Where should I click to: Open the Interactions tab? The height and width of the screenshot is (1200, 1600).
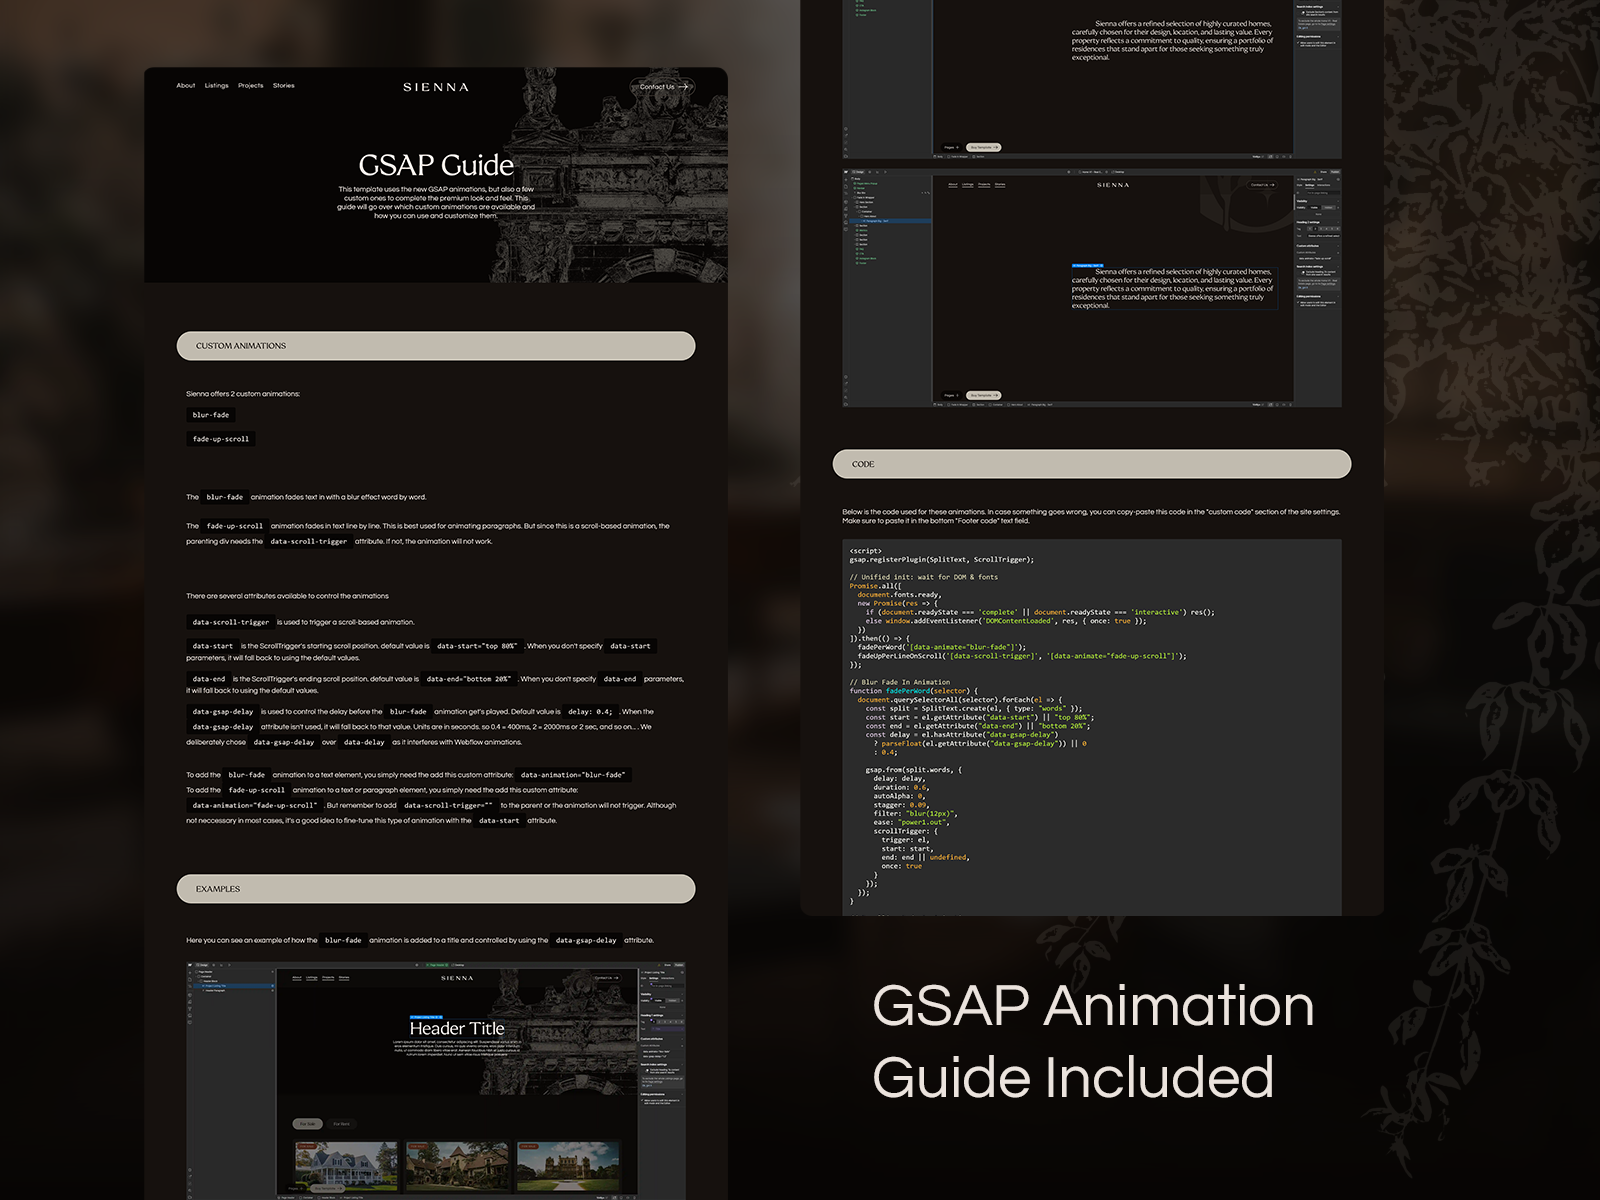[x=1326, y=185]
